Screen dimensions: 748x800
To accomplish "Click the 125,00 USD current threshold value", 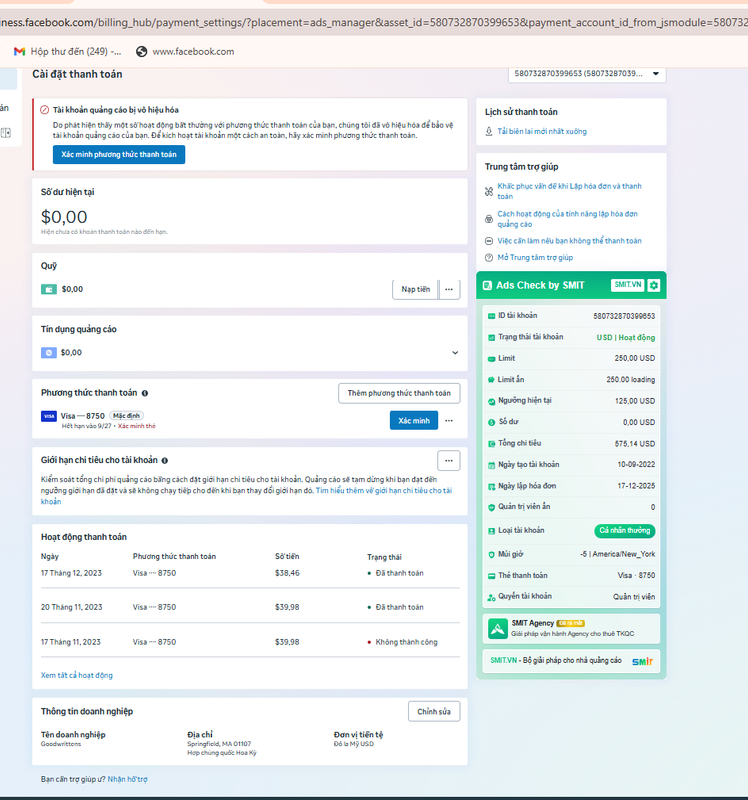I will [635, 401].
